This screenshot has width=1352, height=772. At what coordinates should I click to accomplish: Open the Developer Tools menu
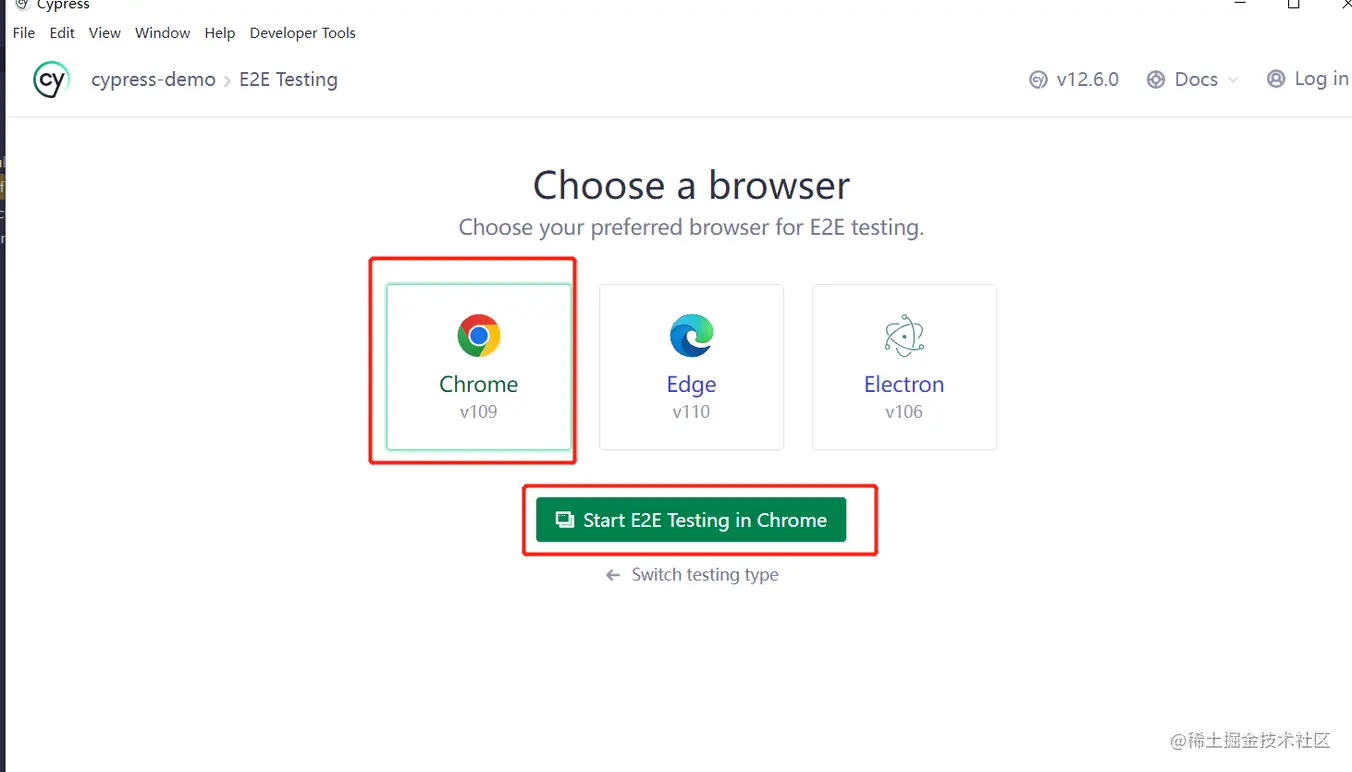(302, 33)
